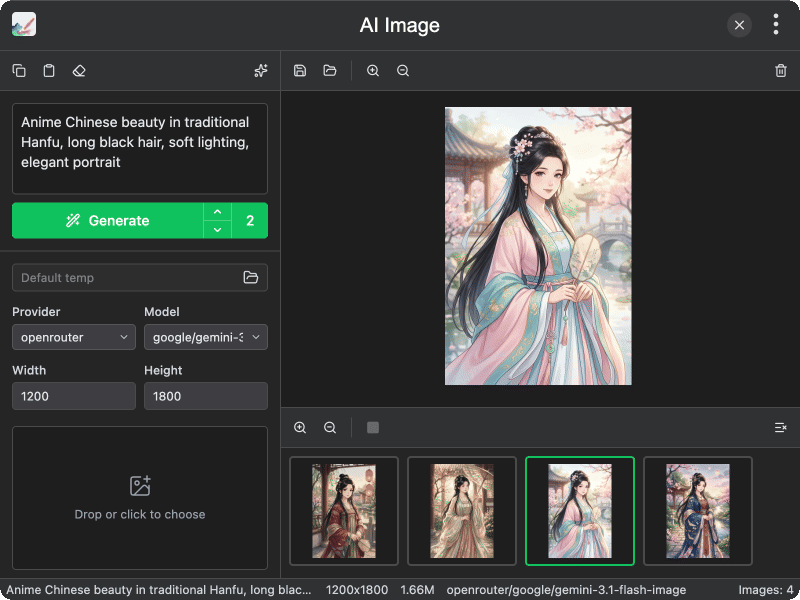Select the thumbnail with the red Hanfu
This screenshot has width=800, height=600.
(344, 511)
